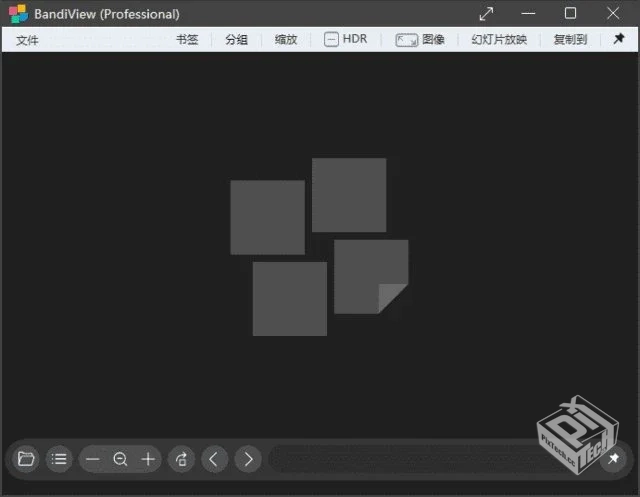Click the magnifier zoom reset icon
The height and width of the screenshot is (497, 640).
pyautogui.click(x=120, y=459)
